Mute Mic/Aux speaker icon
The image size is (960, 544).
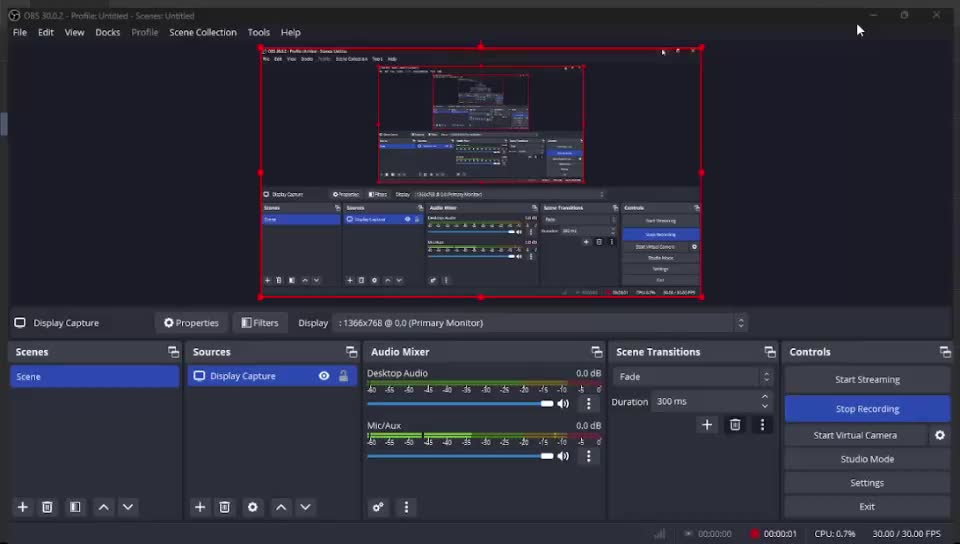[x=563, y=456]
